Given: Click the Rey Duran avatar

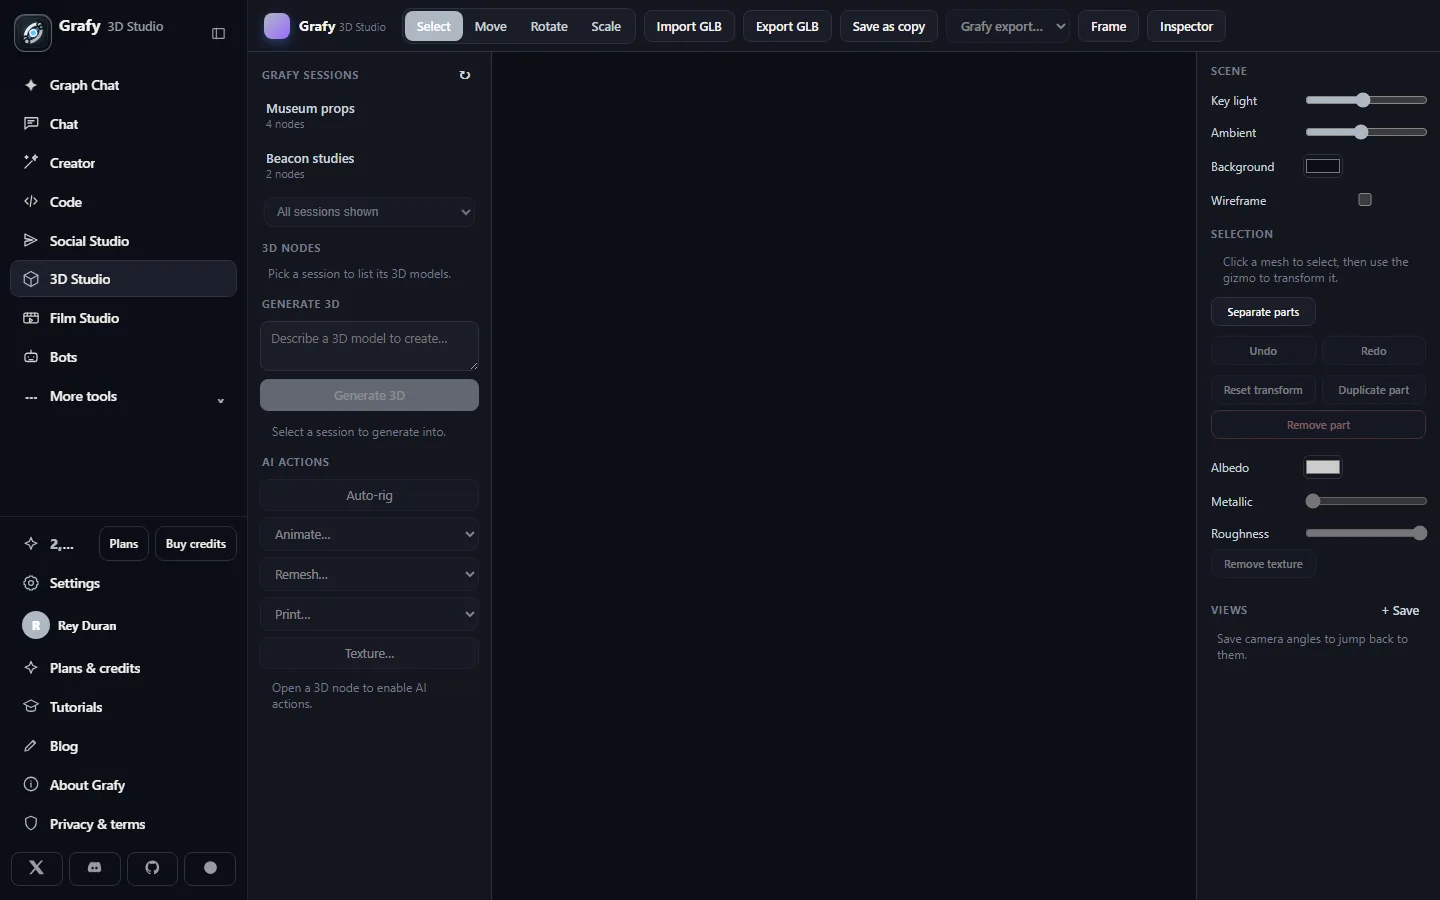Looking at the screenshot, I should coord(36,626).
